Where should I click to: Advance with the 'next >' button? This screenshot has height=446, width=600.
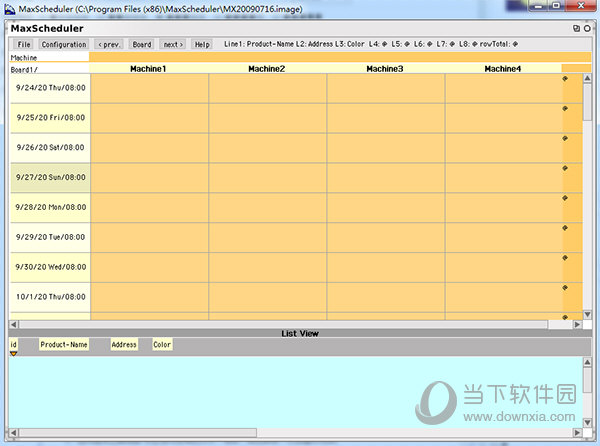click(173, 44)
